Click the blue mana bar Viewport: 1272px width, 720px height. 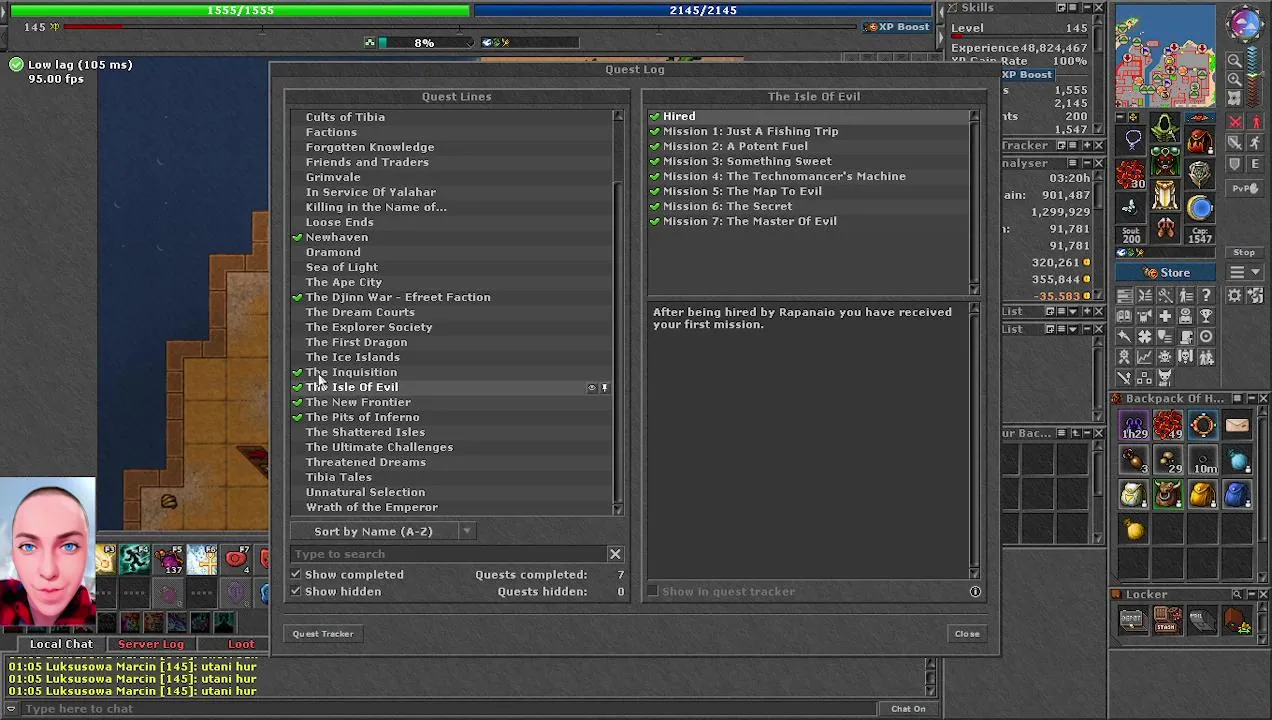tap(703, 10)
